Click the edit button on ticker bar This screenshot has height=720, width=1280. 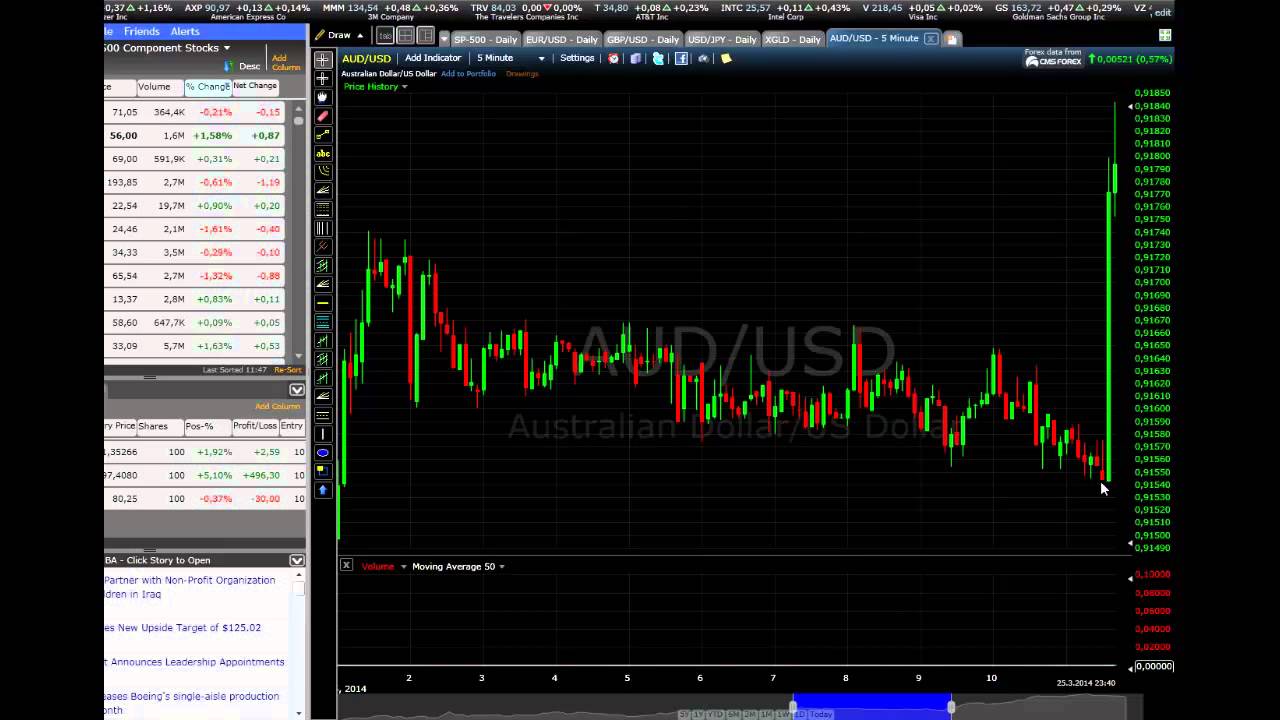point(1162,12)
